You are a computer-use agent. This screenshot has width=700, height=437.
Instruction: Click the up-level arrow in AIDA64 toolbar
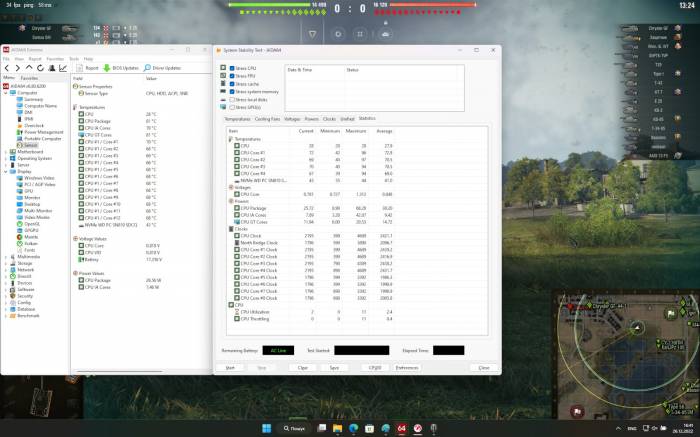pyautogui.click(x=29, y=68)
